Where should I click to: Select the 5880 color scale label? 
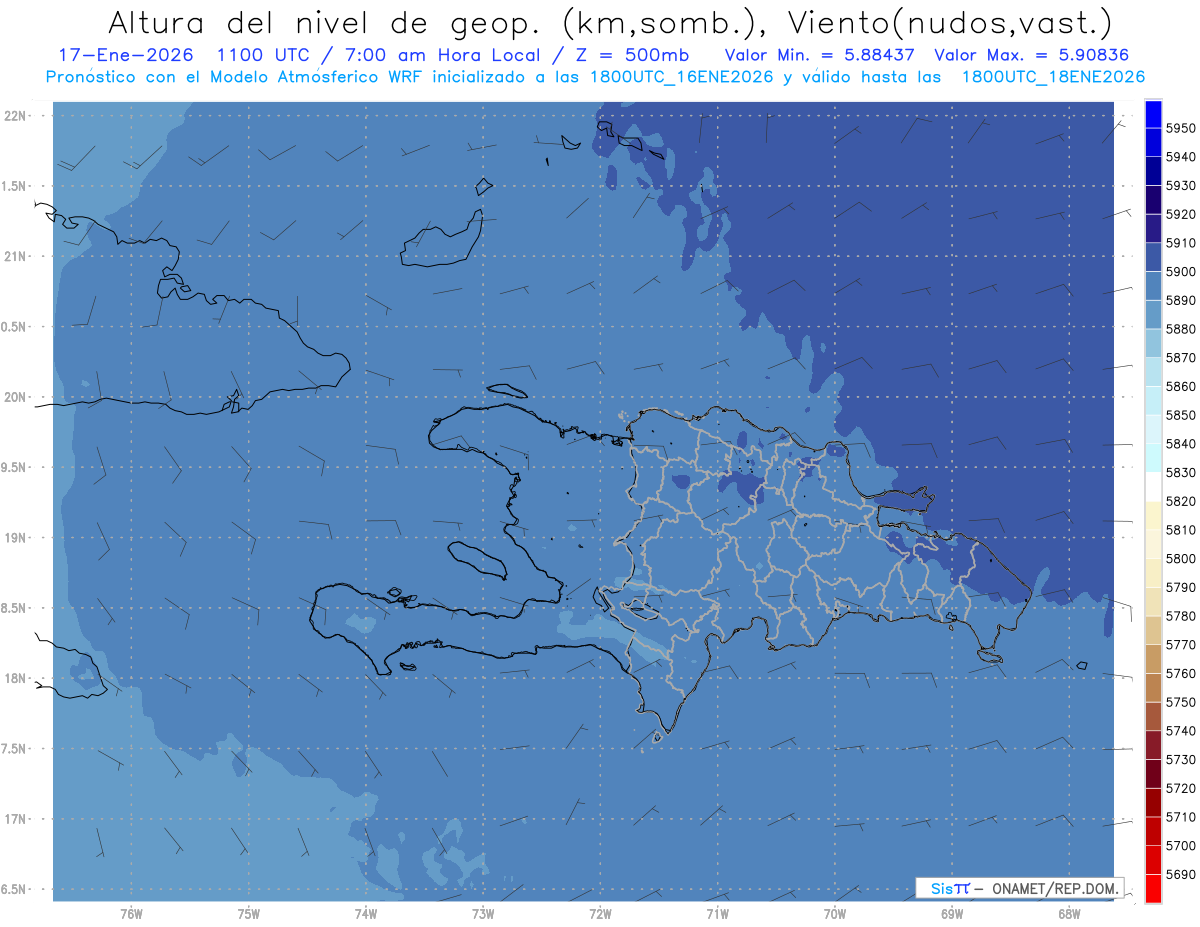pos(1180,329)
